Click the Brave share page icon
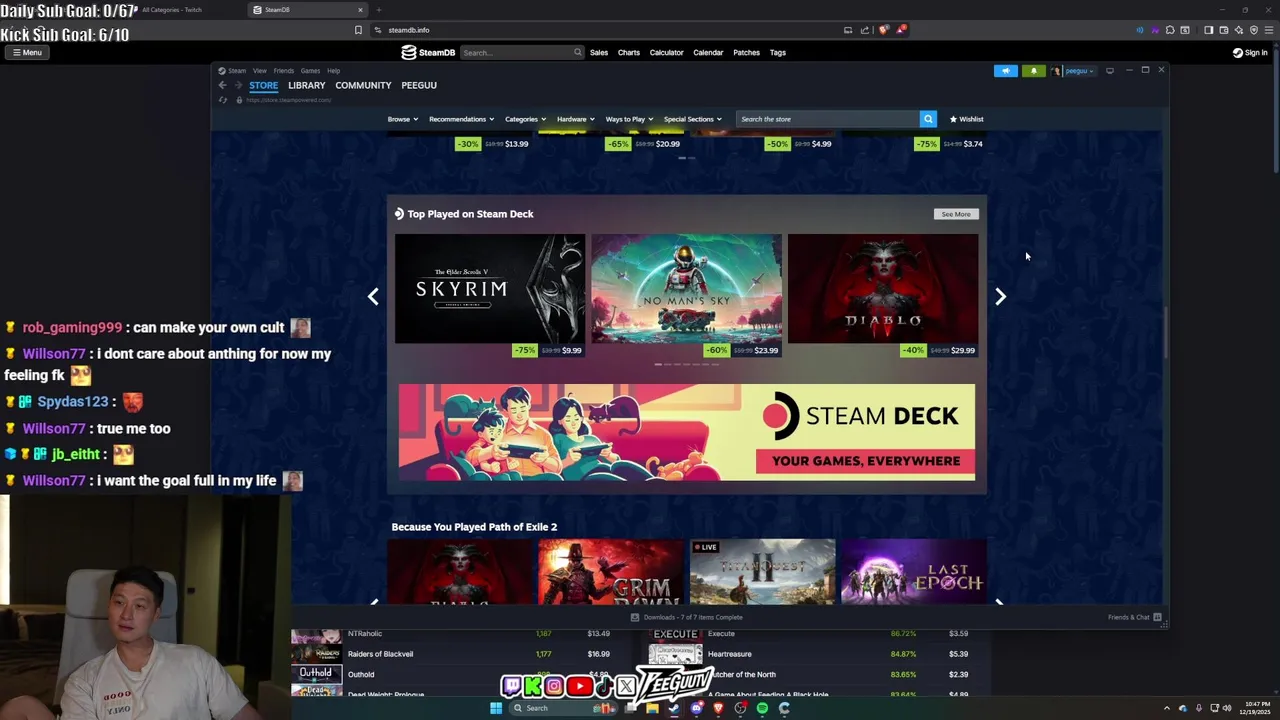Image resolution: width=1280 pixels, height=720 pixels. (x=865, y=30)
